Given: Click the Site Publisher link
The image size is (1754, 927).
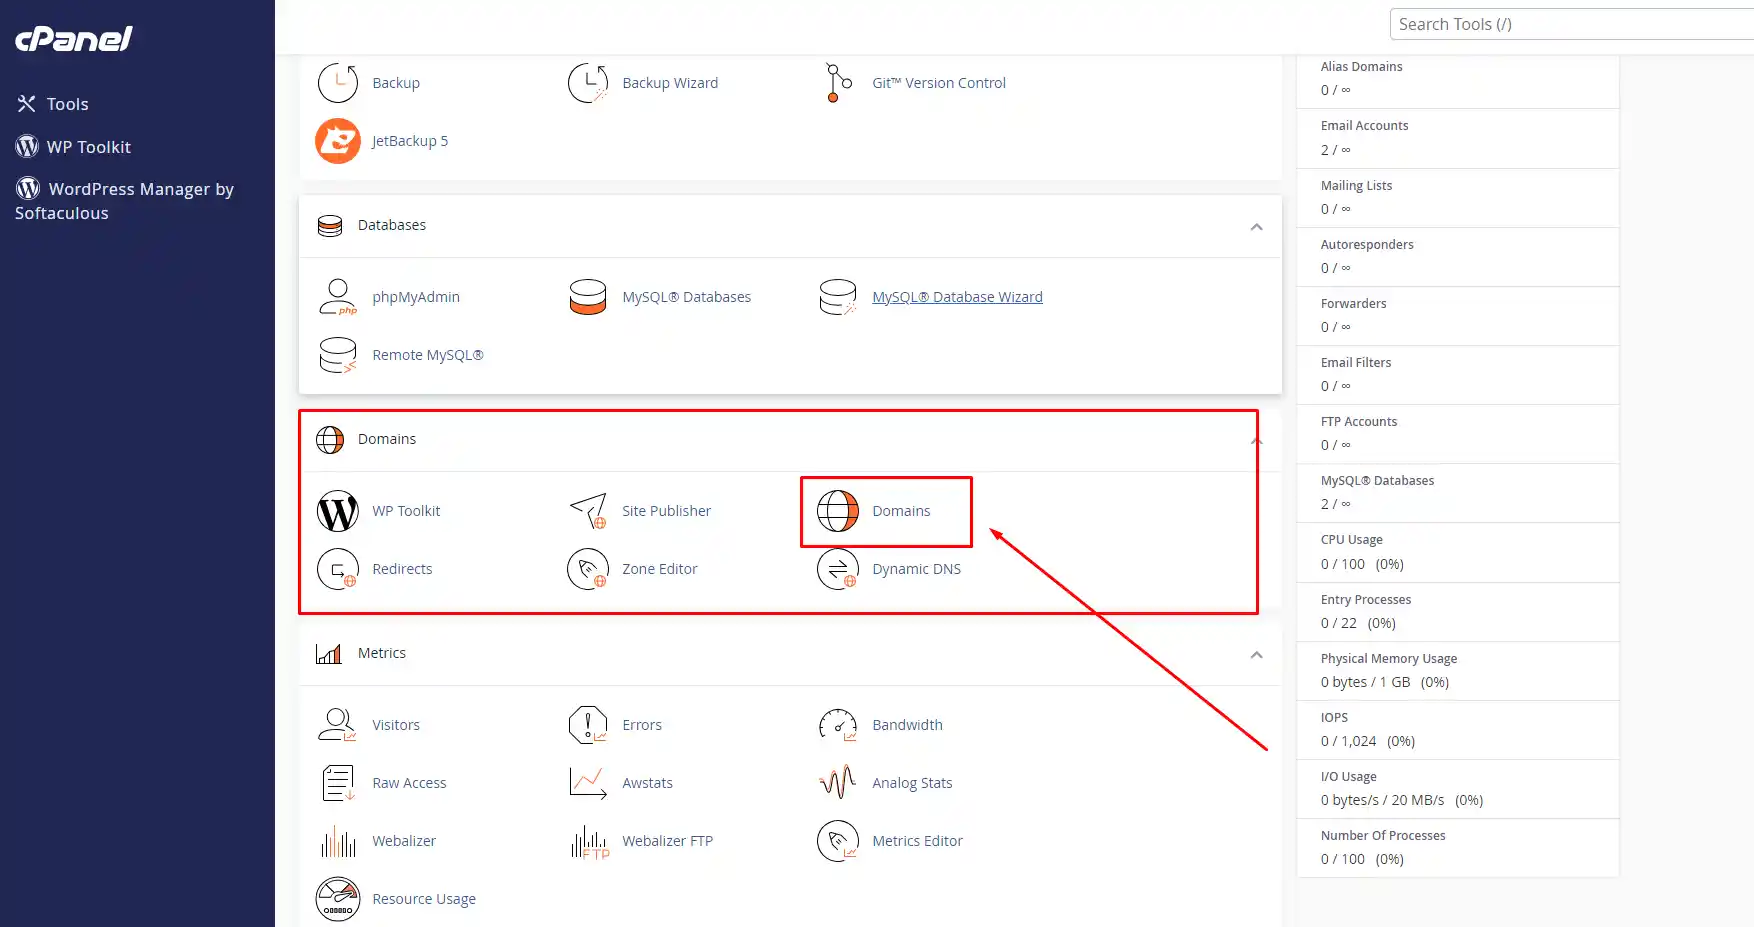Looking at the screenshot, I should coord(666,511).
